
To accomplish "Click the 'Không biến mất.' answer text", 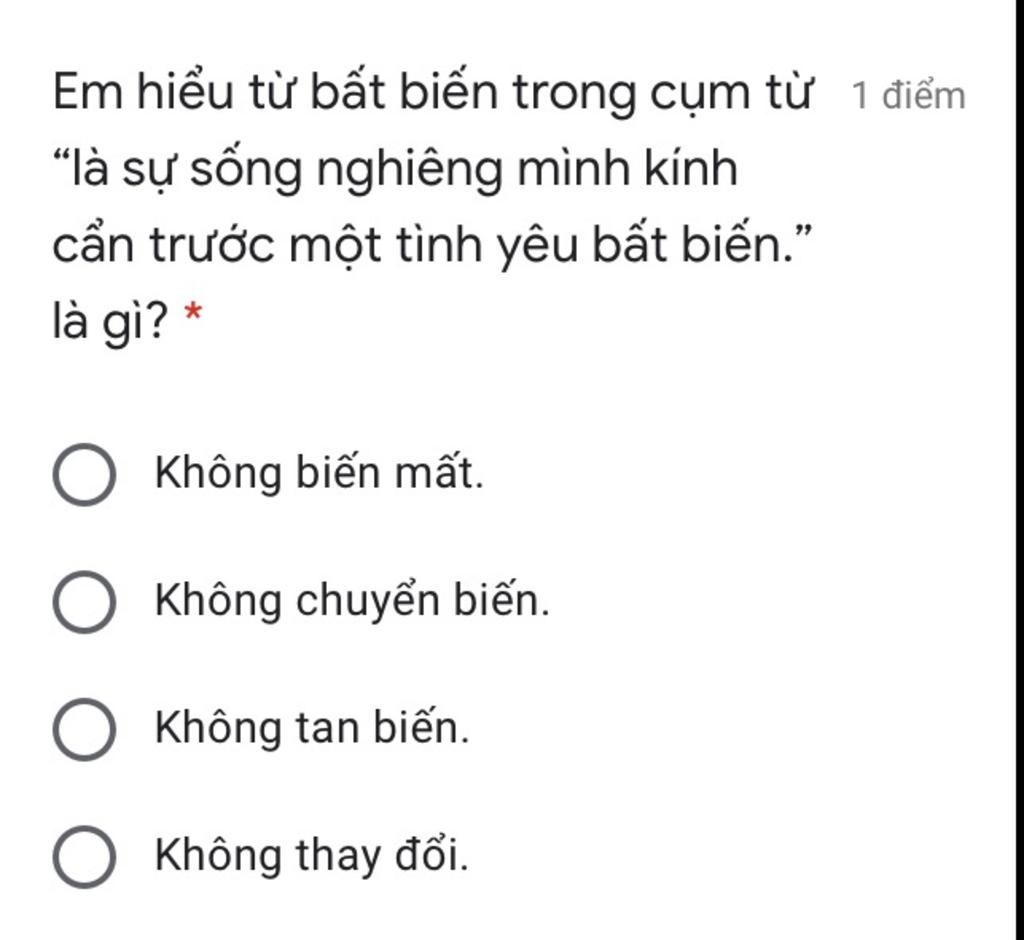I will [x=319, y=472].
